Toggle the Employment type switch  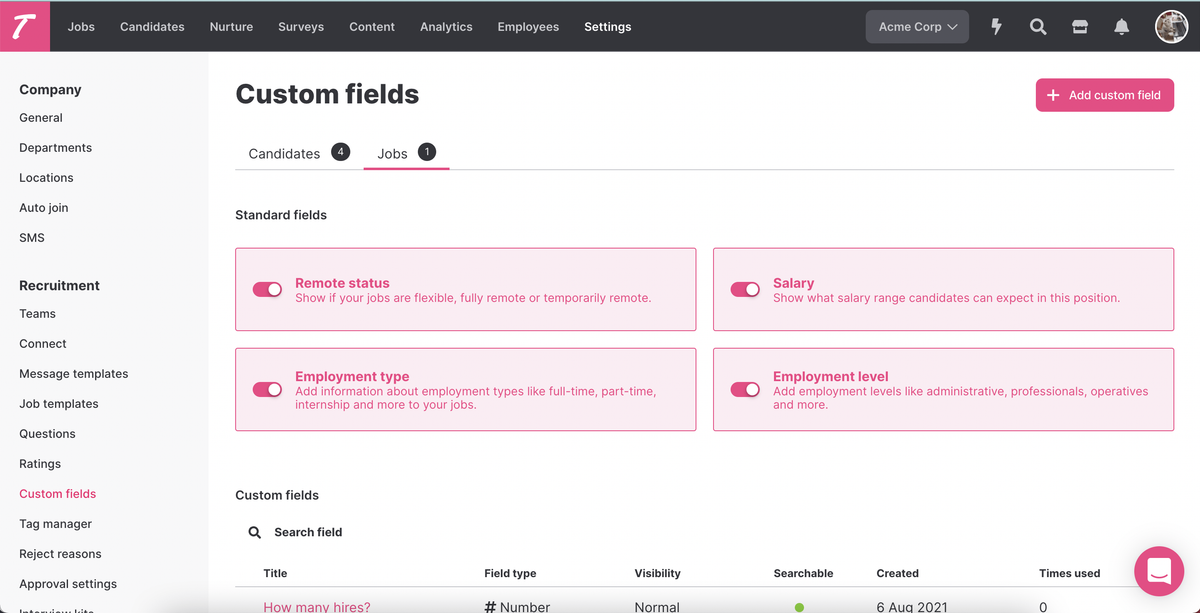tap(267, 390)
